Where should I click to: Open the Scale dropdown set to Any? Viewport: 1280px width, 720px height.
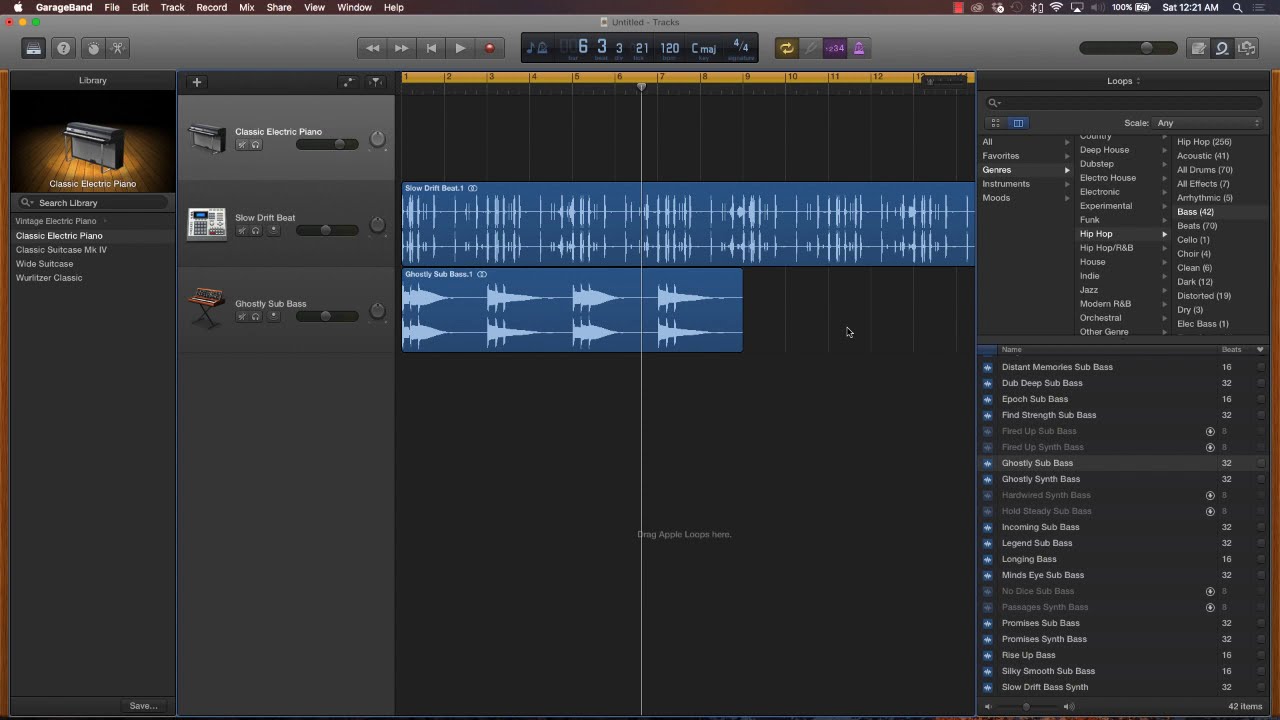tap(1208, 123)
